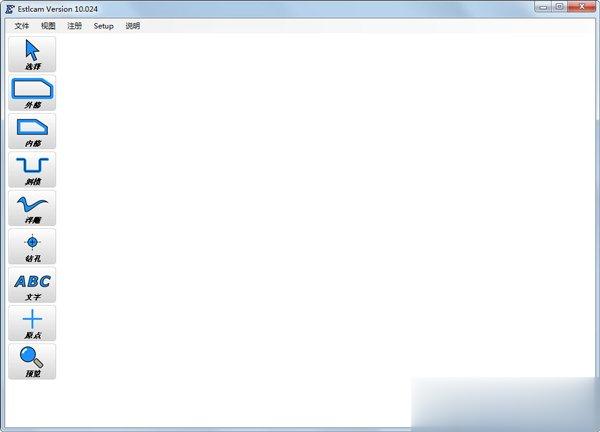This screenshot has width=600, height=432.
Task: Open the 文件 (File) menu
Action: click(x=21, y=26)
